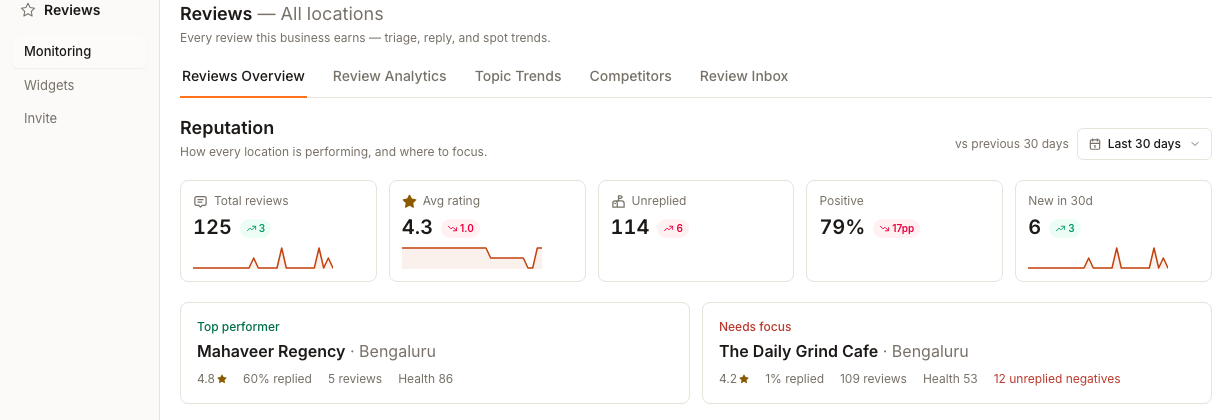
Task: Expand the date range chevron arrow
Action: [1195, 144]
